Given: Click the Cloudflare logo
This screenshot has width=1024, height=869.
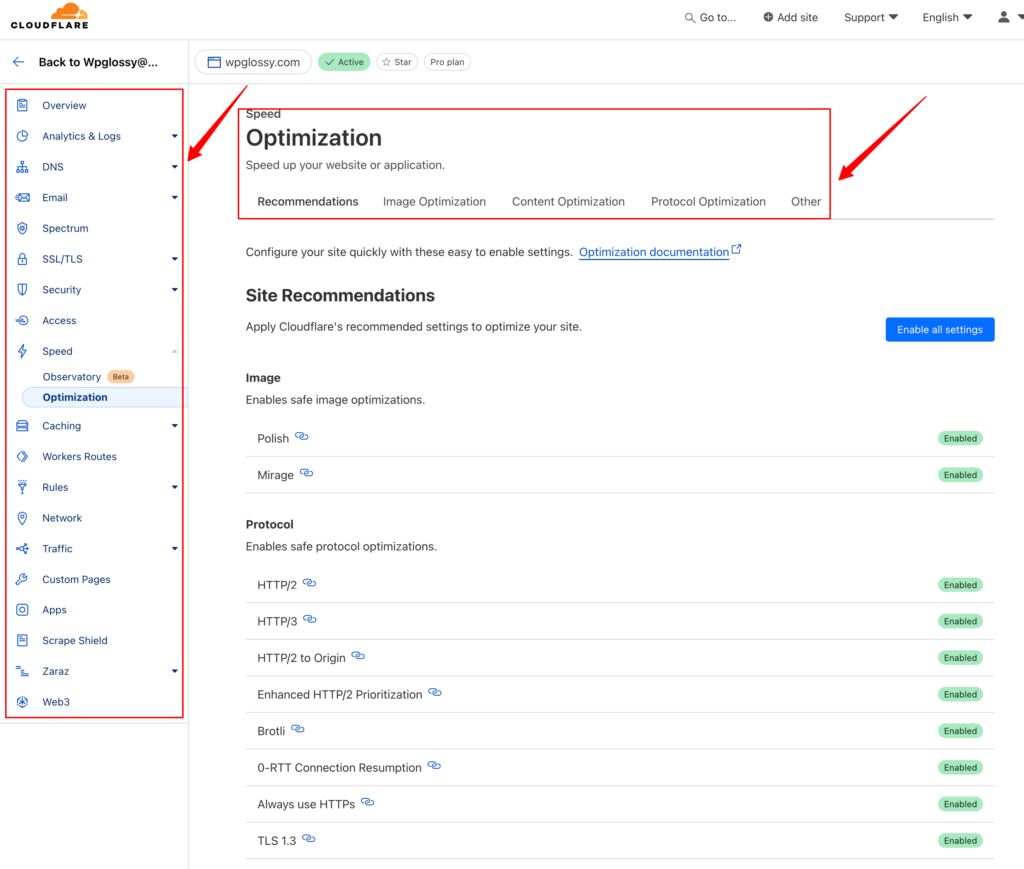Looking at the screenshot, I should click(50, 16).
